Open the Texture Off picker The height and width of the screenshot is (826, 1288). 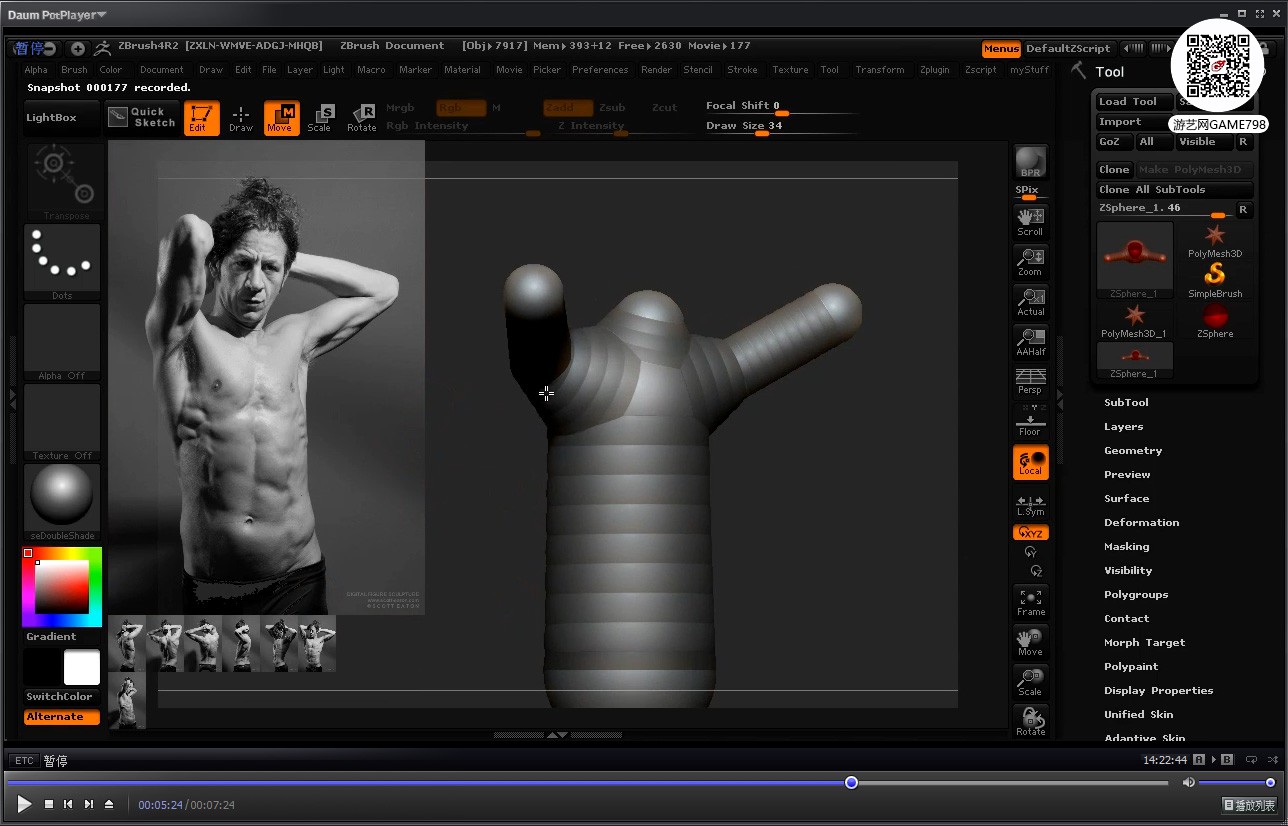62,422
